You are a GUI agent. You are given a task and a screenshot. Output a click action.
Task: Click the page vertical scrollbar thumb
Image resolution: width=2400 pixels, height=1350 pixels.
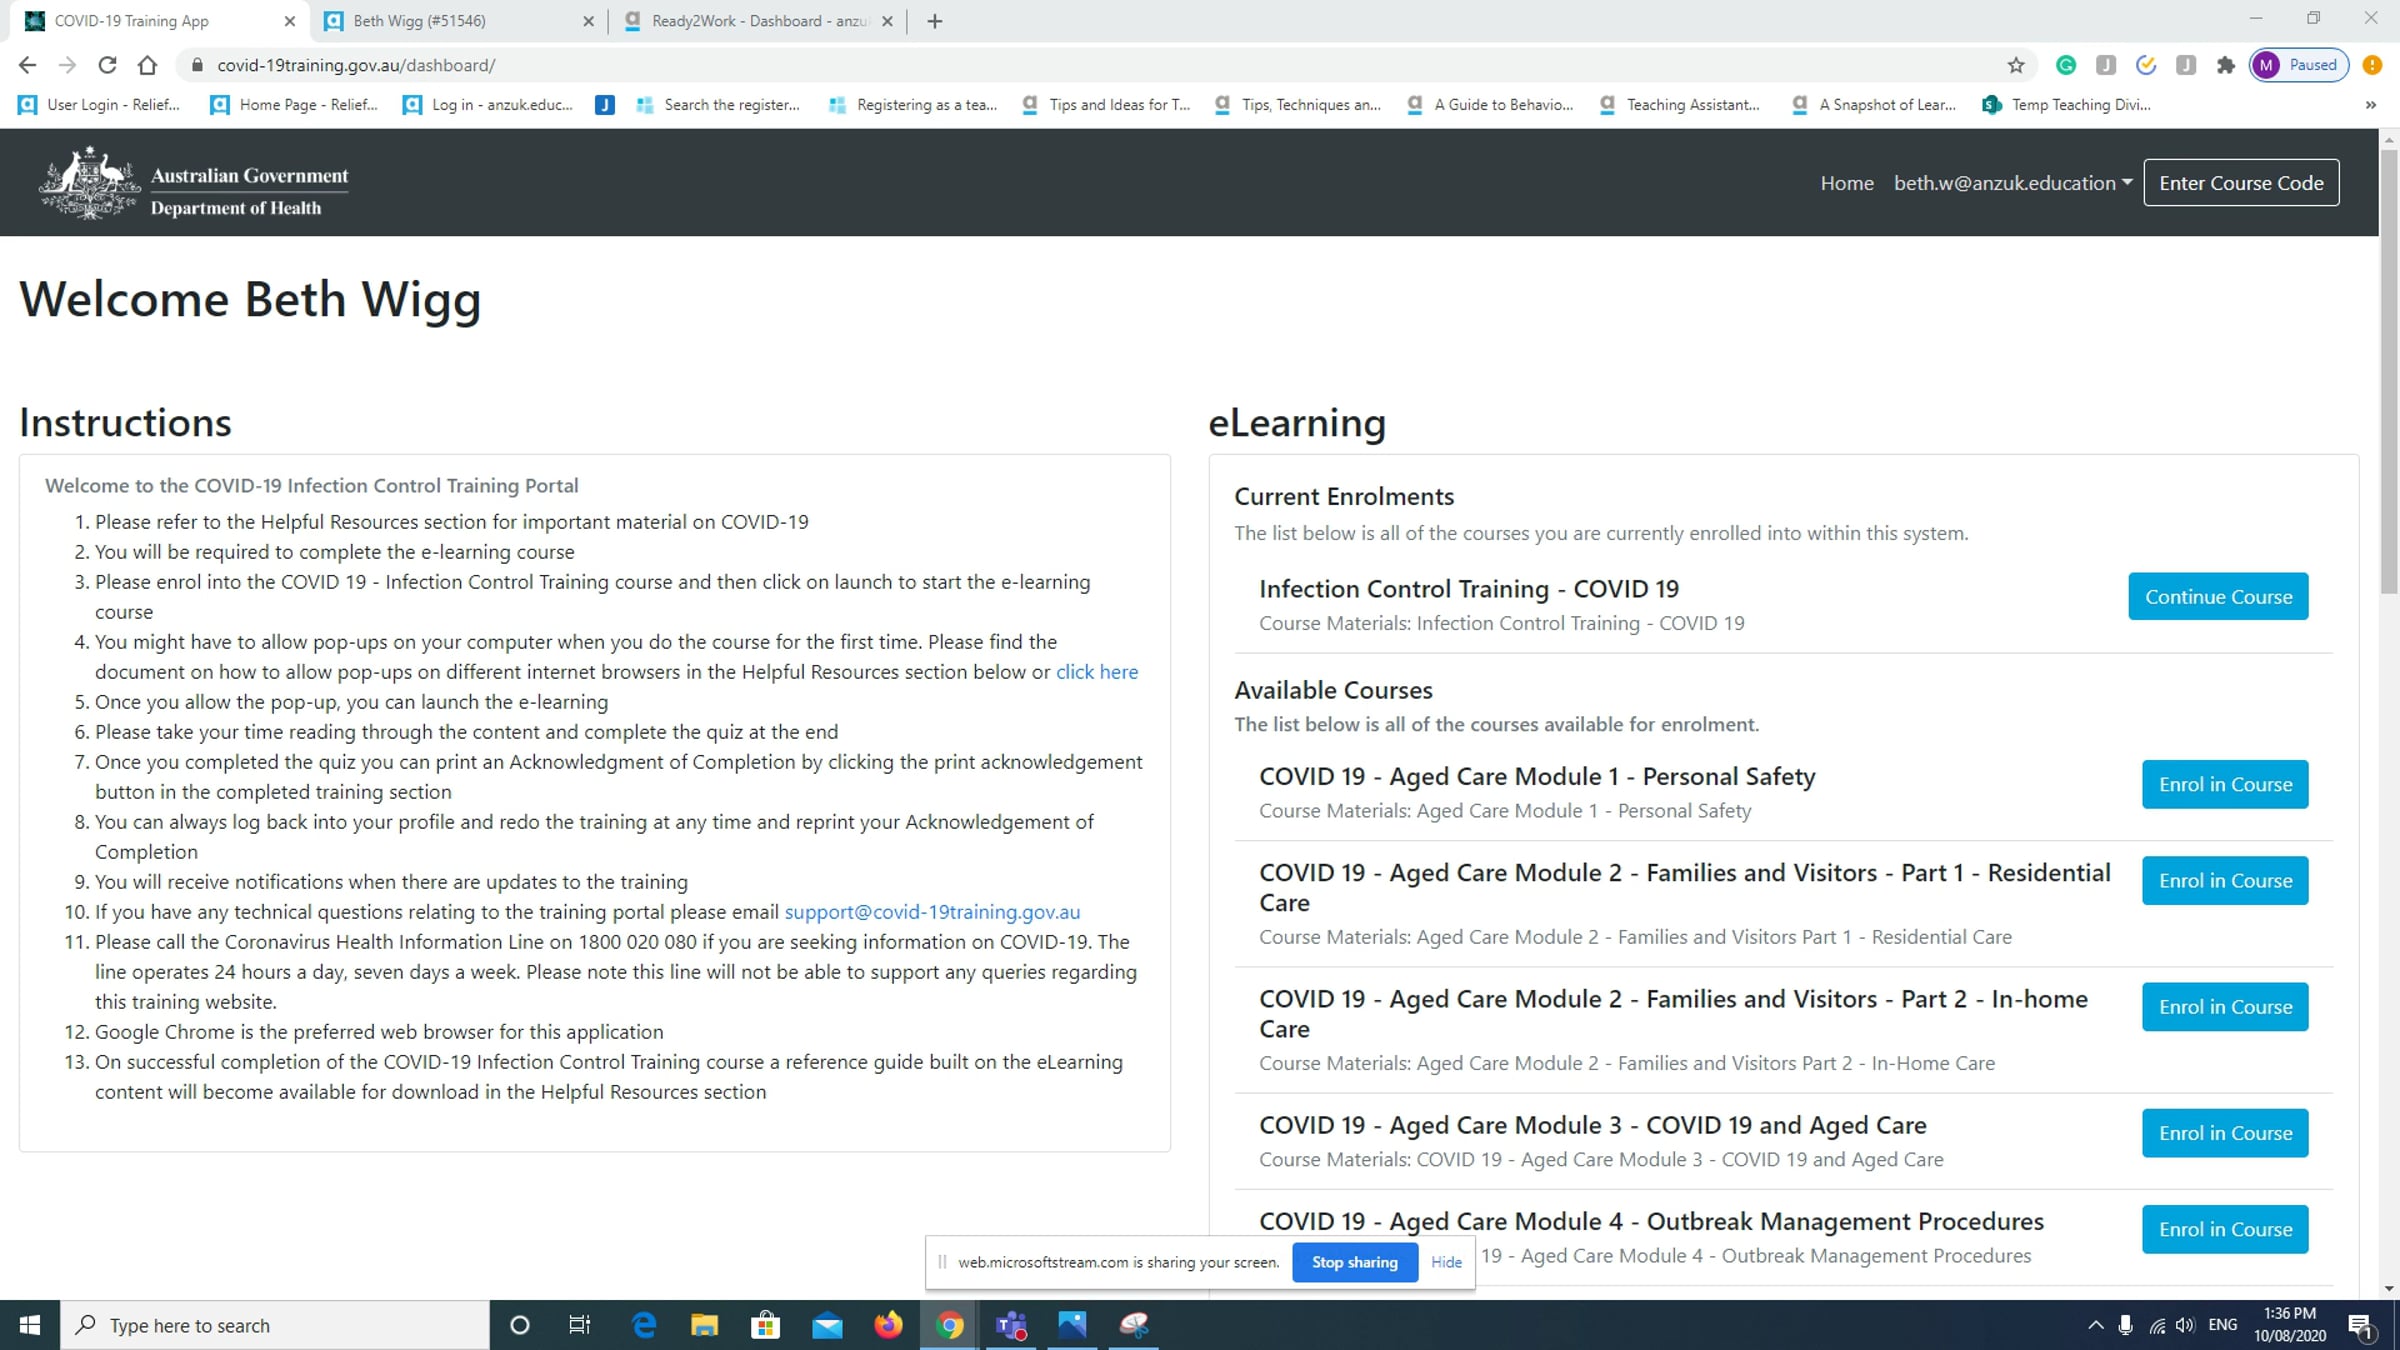(2389, 370)
